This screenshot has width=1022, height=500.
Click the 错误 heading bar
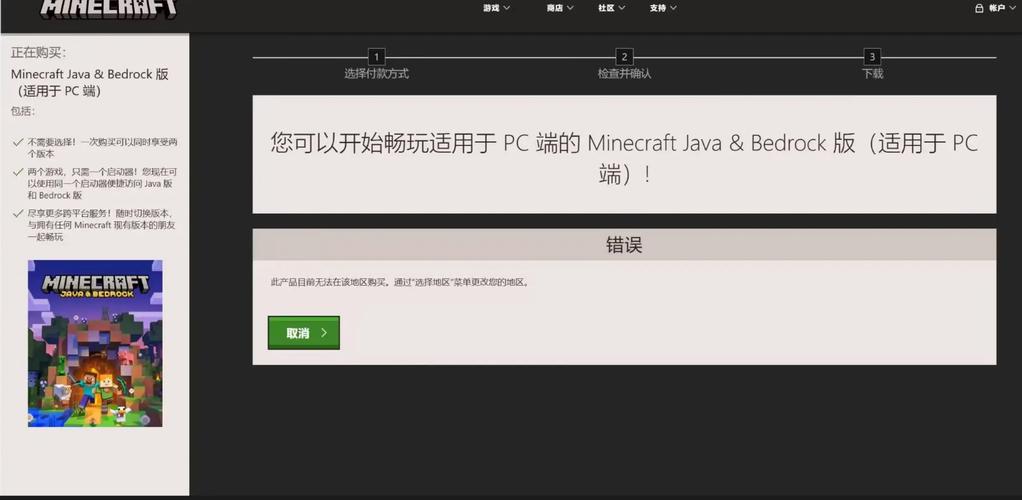(624, 245)
